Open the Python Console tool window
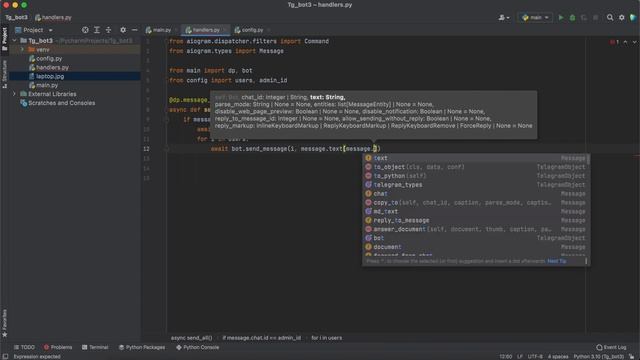640x360 pixels. (198, 347)
